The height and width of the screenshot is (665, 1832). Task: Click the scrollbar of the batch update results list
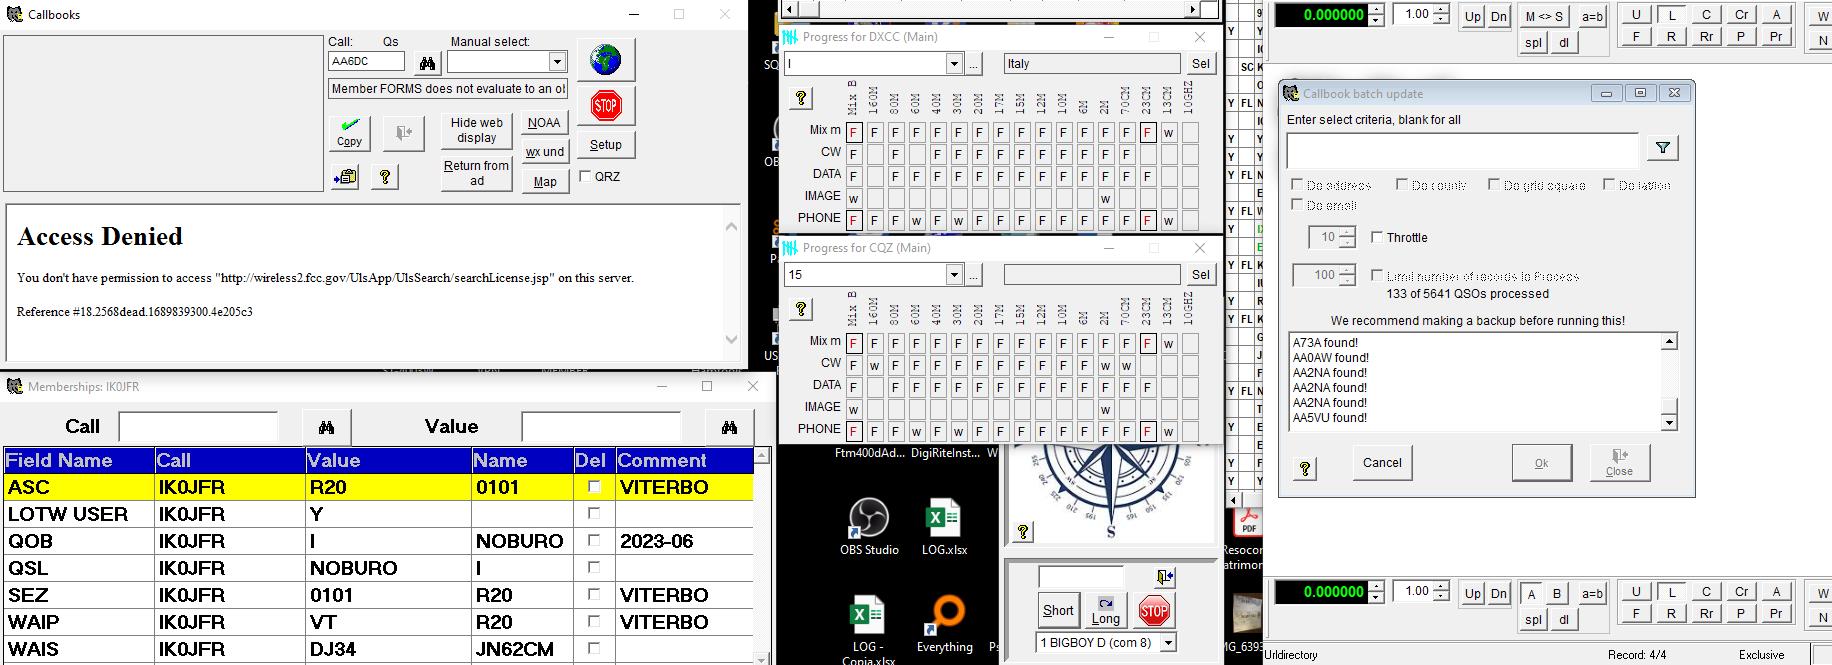1668,382
